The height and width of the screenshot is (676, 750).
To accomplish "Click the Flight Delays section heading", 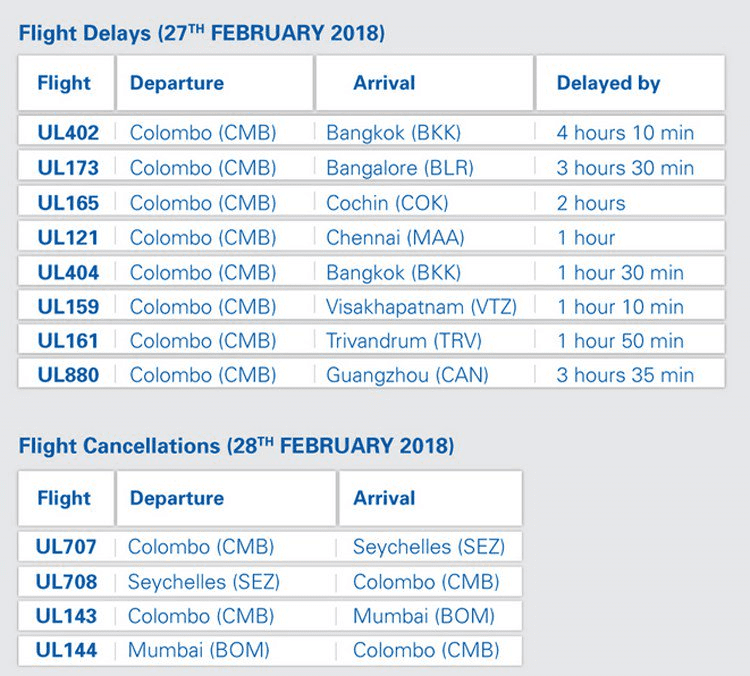I will (201, 33).
